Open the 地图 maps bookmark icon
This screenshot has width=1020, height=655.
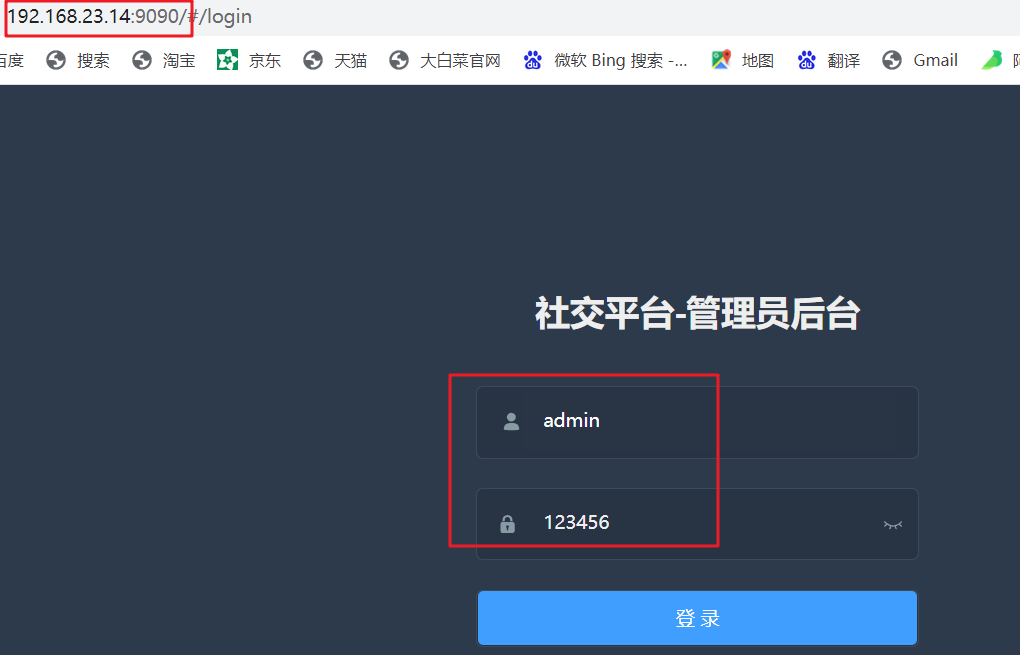pos(721,60)
